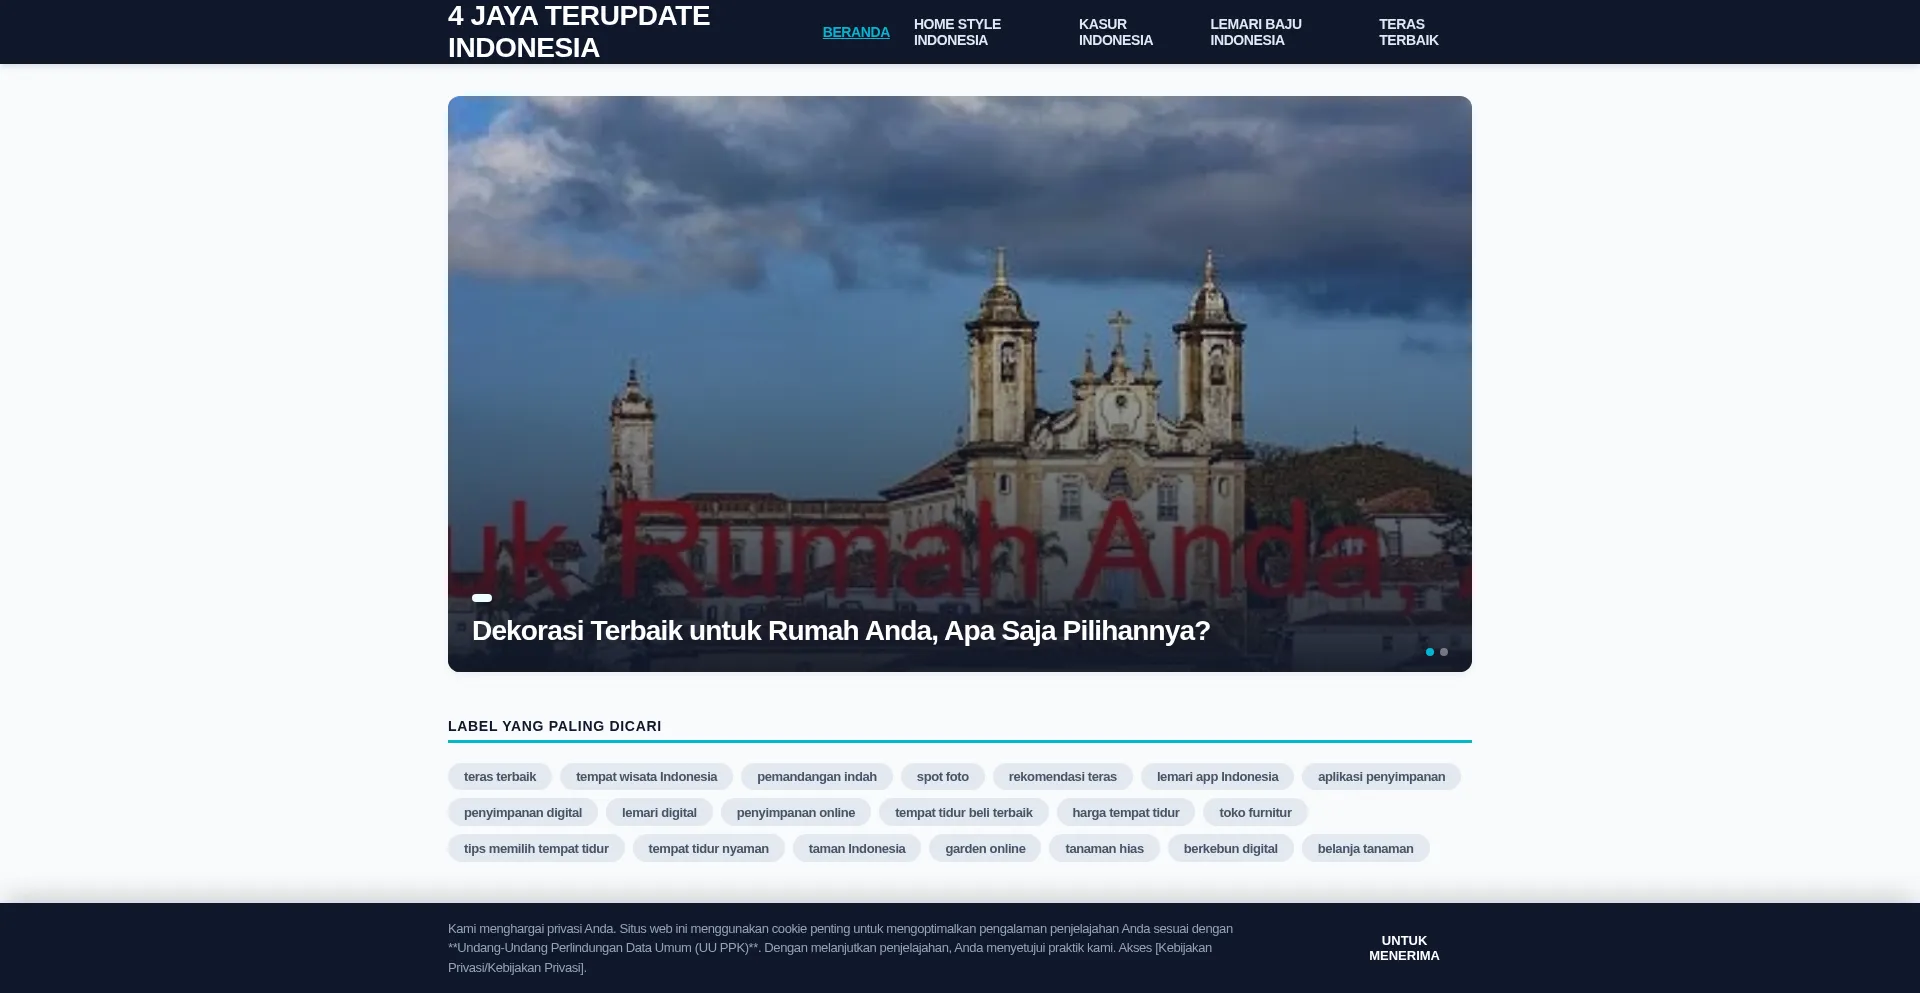Screen dimensions: 1920x993
Task: Click the white category badge above the headline
Action: pos(482,598)
